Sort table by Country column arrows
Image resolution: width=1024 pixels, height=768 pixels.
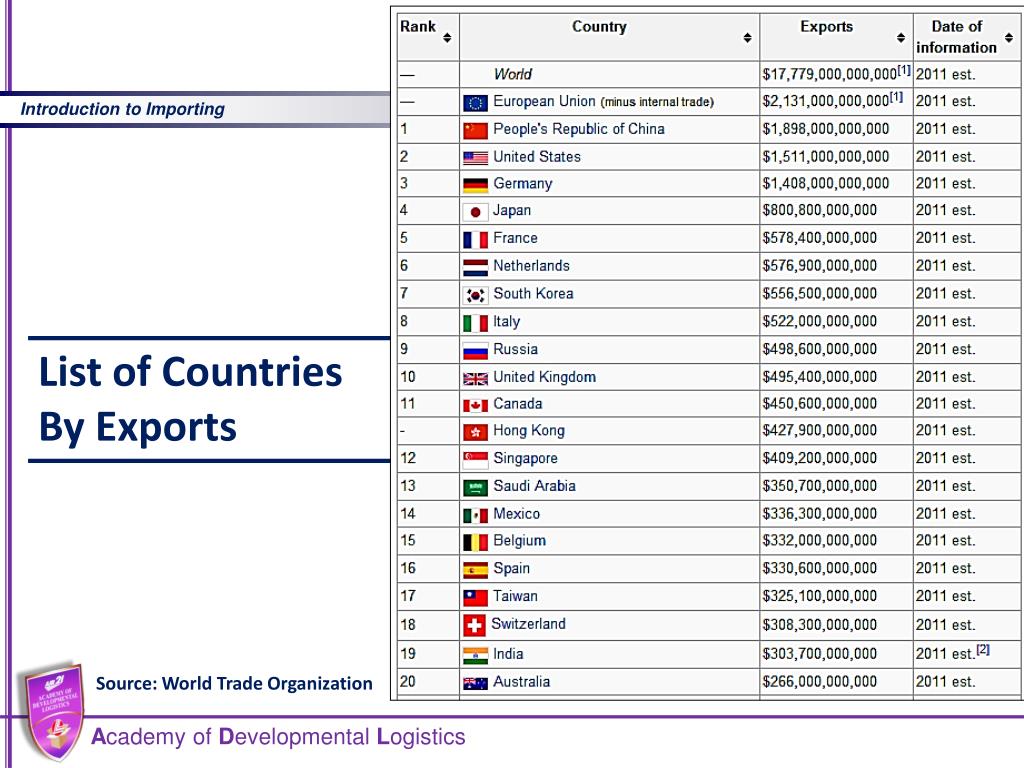(748, 38)
